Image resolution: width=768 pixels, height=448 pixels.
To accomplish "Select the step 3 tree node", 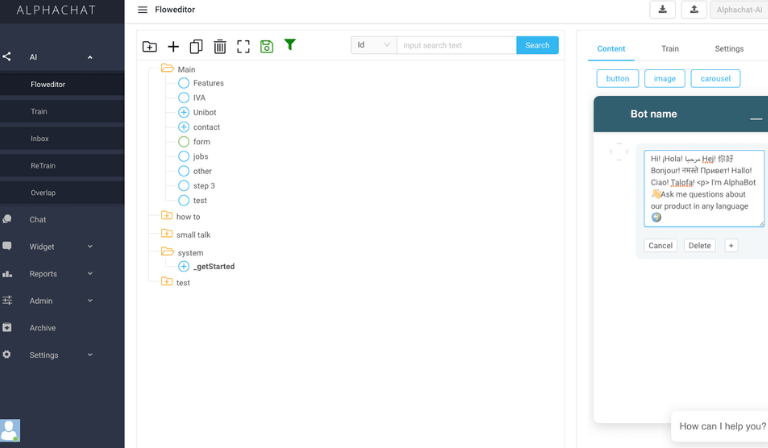I will [204, 186].
